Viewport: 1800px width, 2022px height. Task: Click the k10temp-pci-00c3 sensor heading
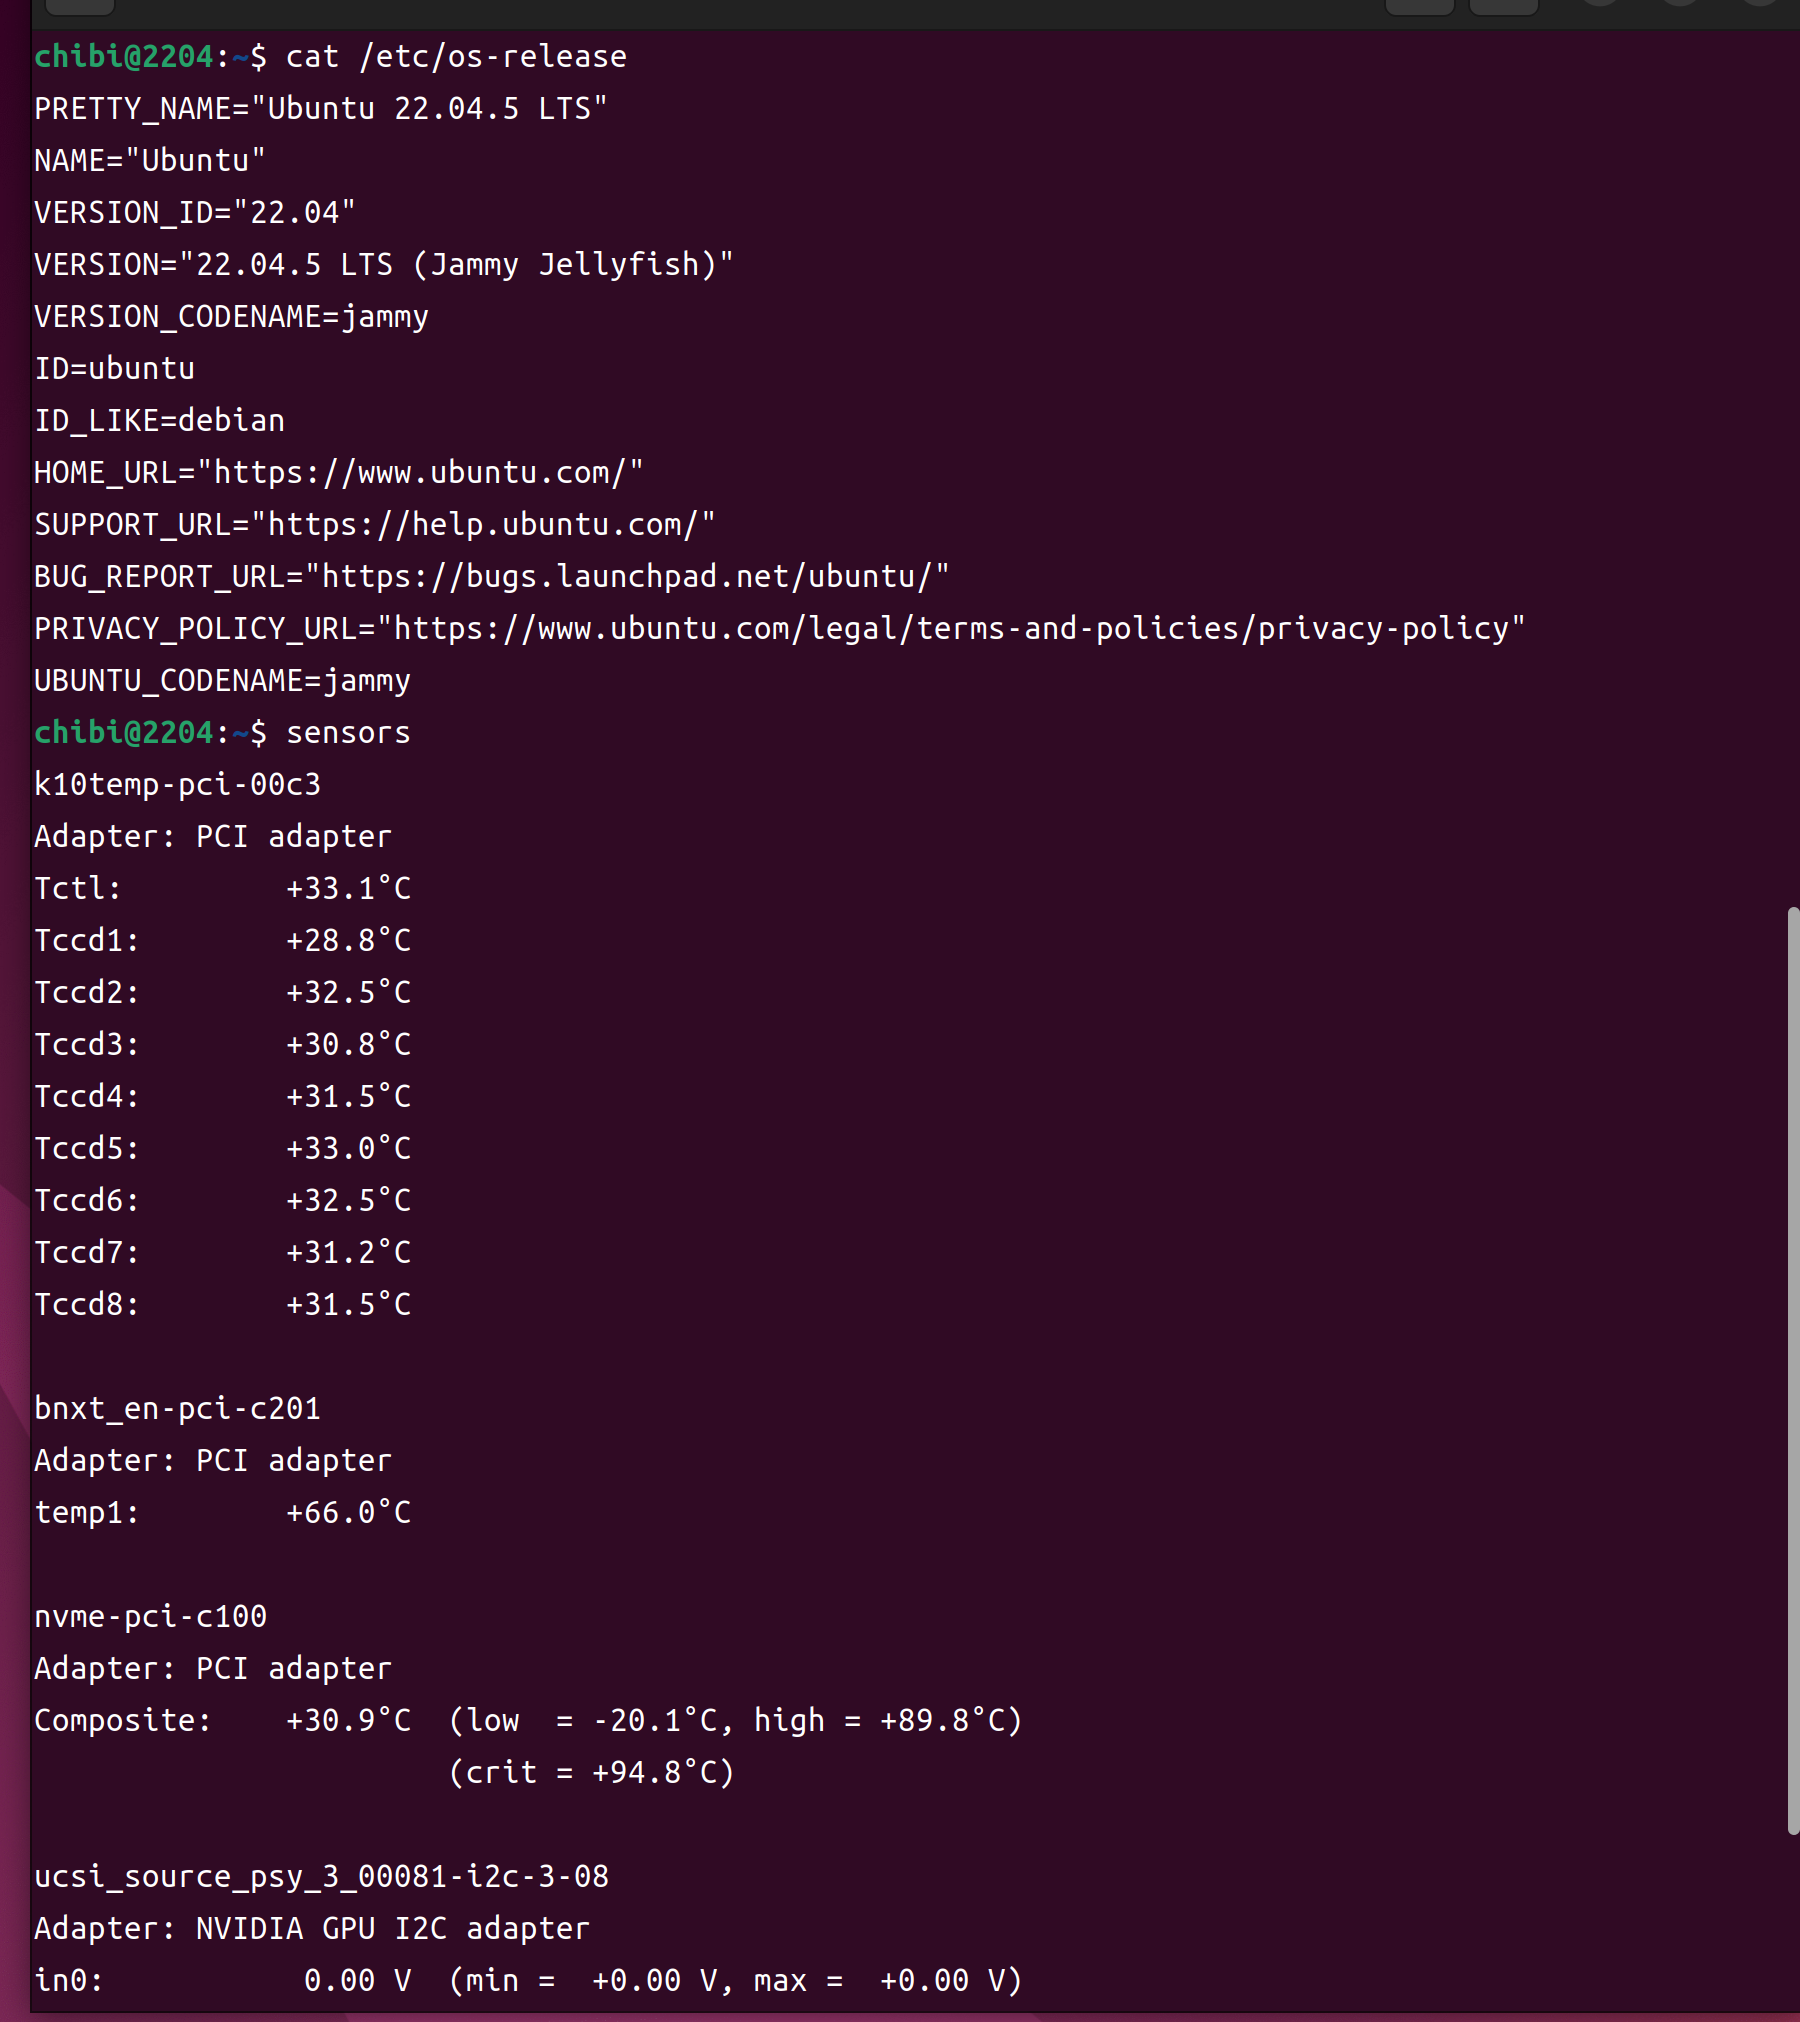click(x=177, y=784)
